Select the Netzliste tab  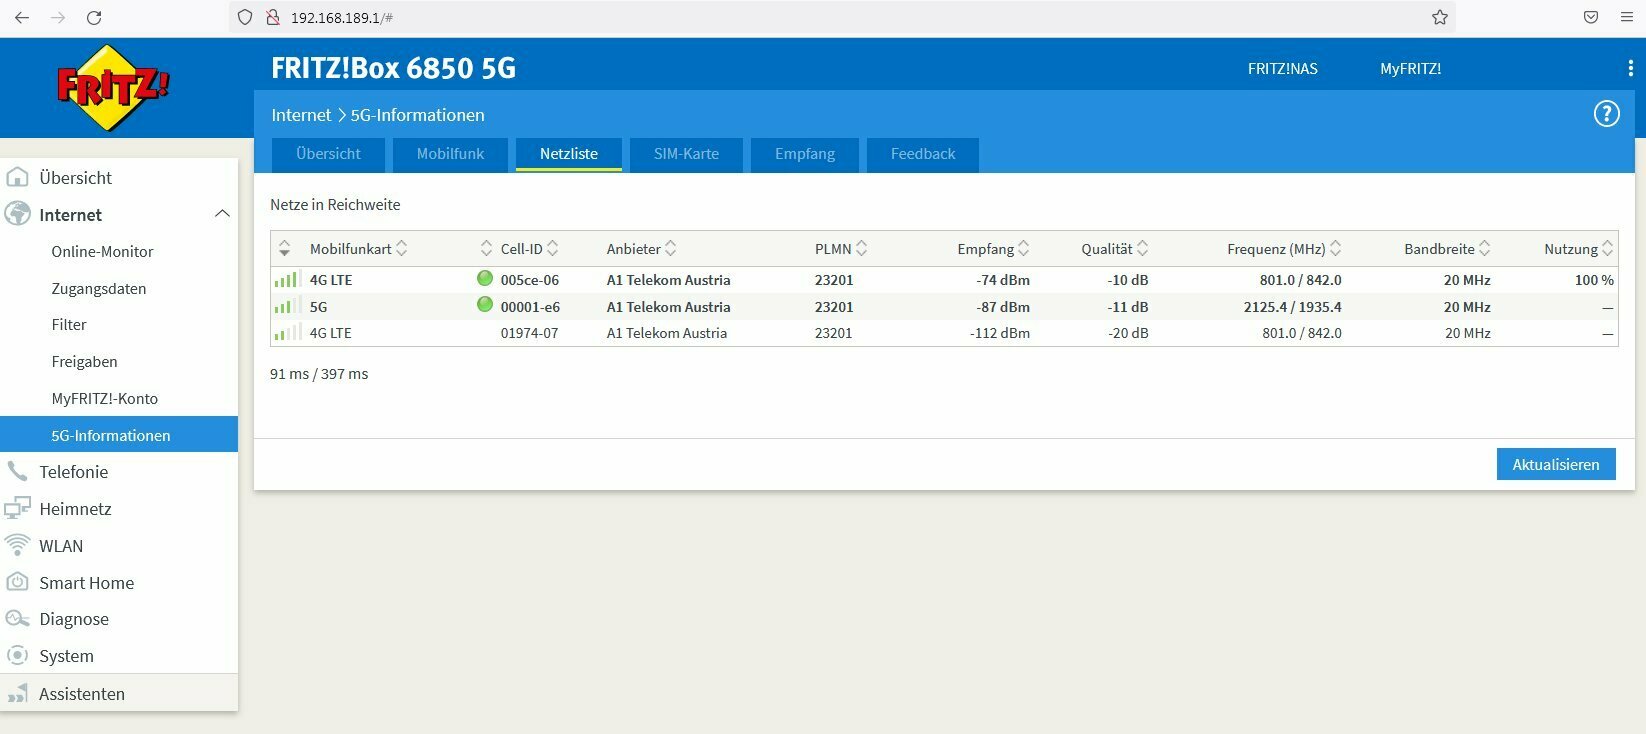tap(569, 154)
